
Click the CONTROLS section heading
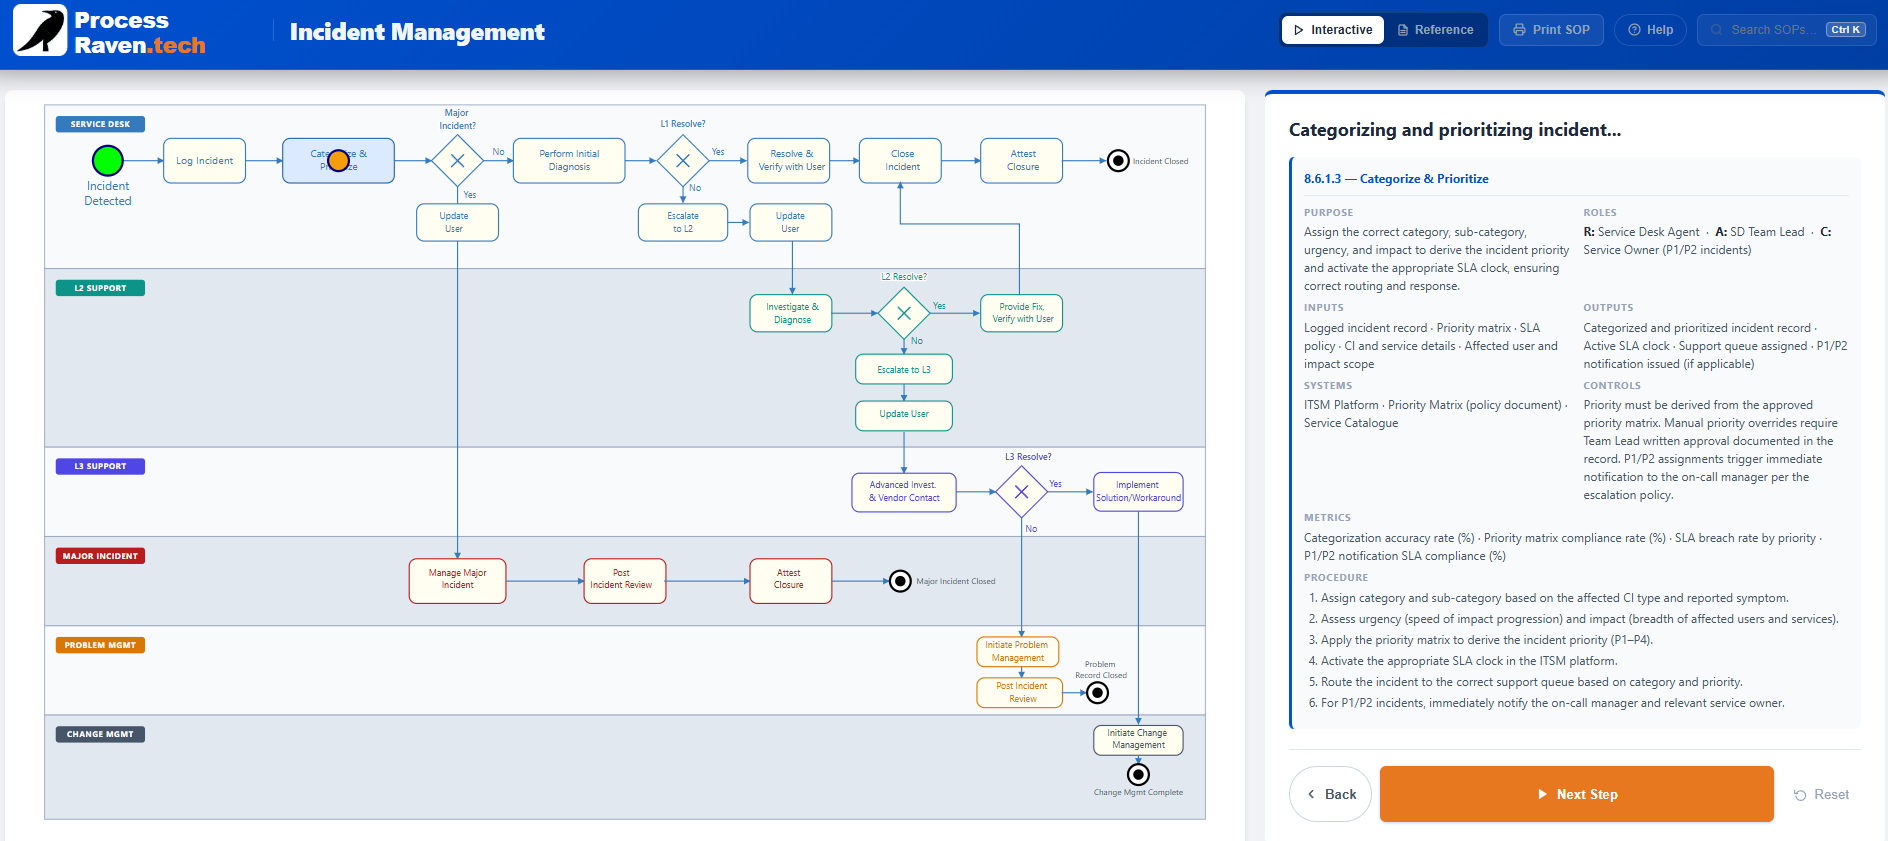coord(1612,386)
